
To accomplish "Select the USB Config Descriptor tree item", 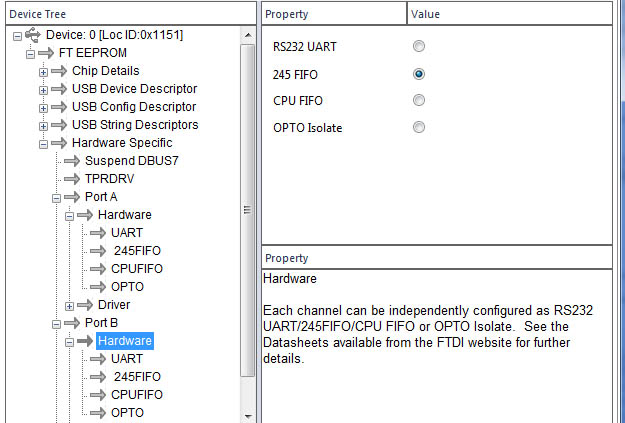I will pyautogui.click(x=134, y=107).
